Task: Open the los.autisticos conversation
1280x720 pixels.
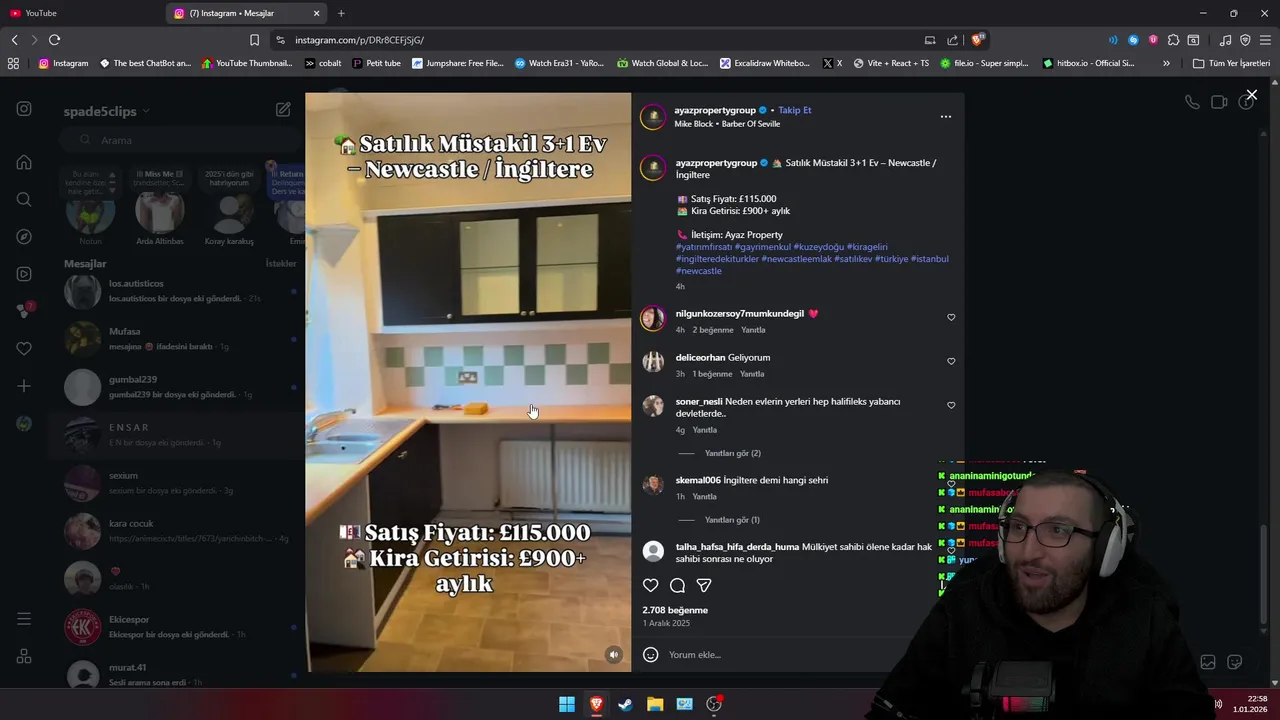Action: 180,291
